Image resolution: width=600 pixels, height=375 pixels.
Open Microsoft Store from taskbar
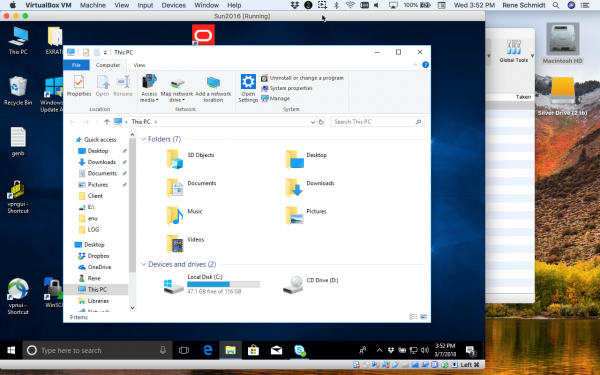[253, 350]
